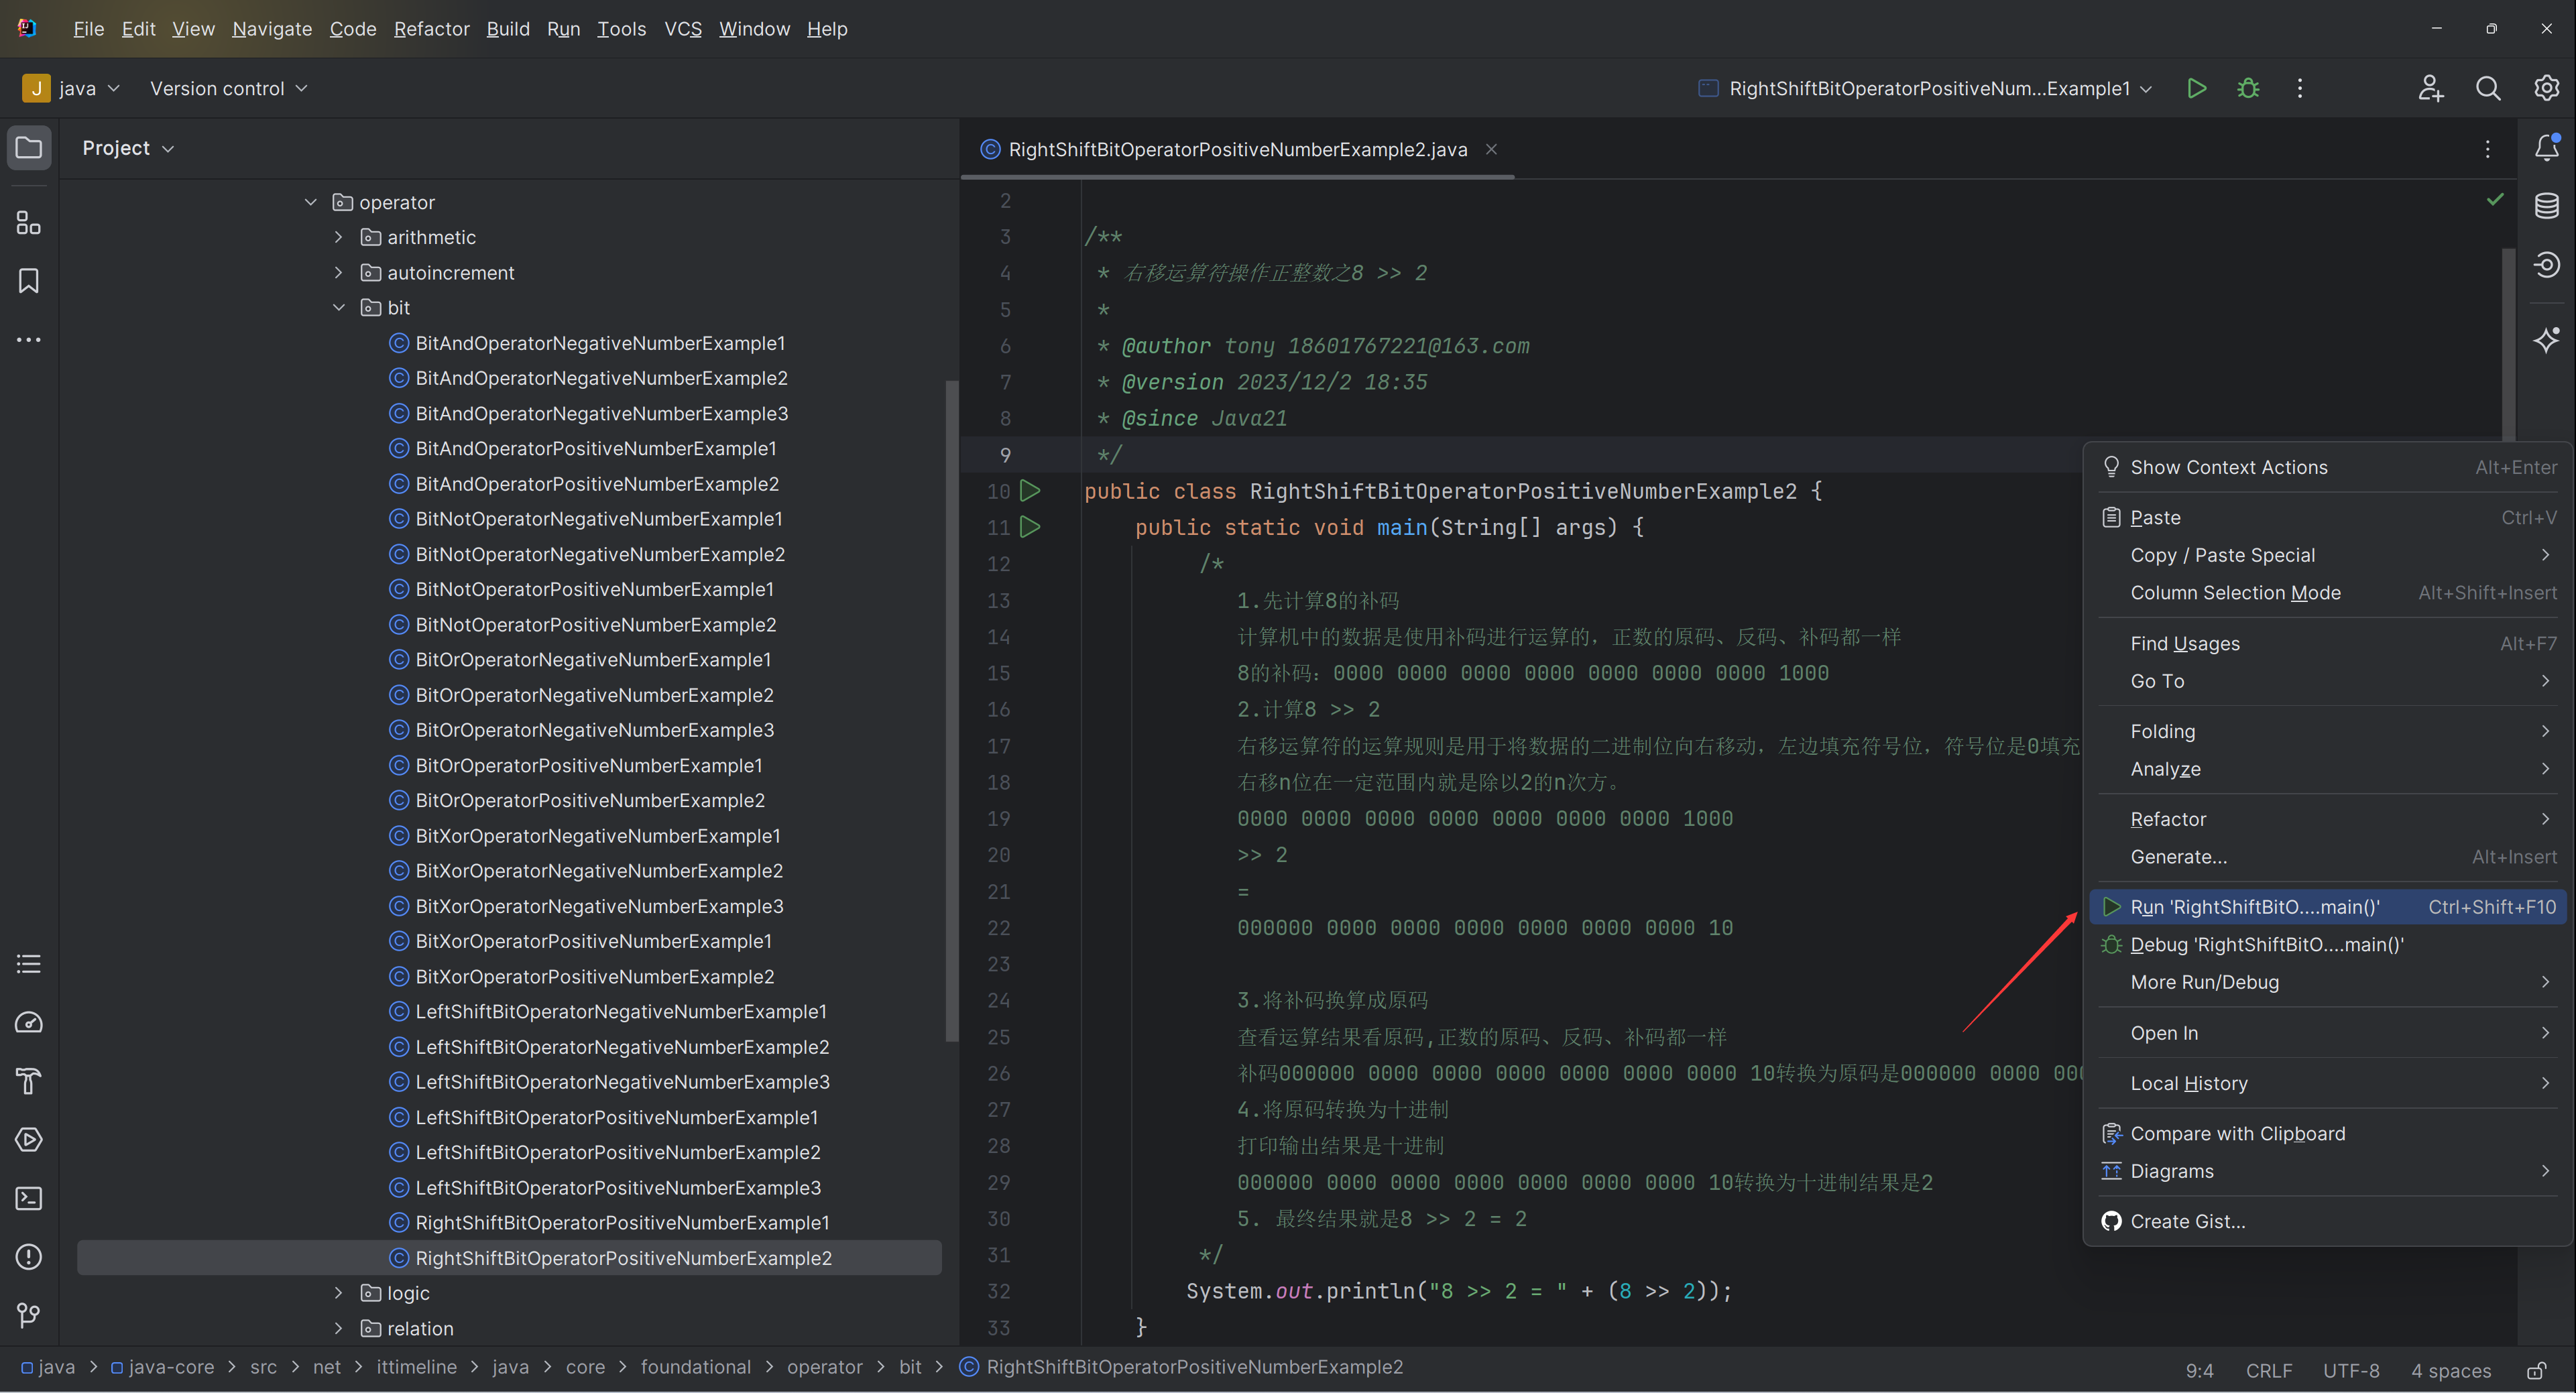Image resolution: width=2576 pixels, height=1393 pixels.
Task: Choose Create Gist... entry
Action: [2328, 1221]
